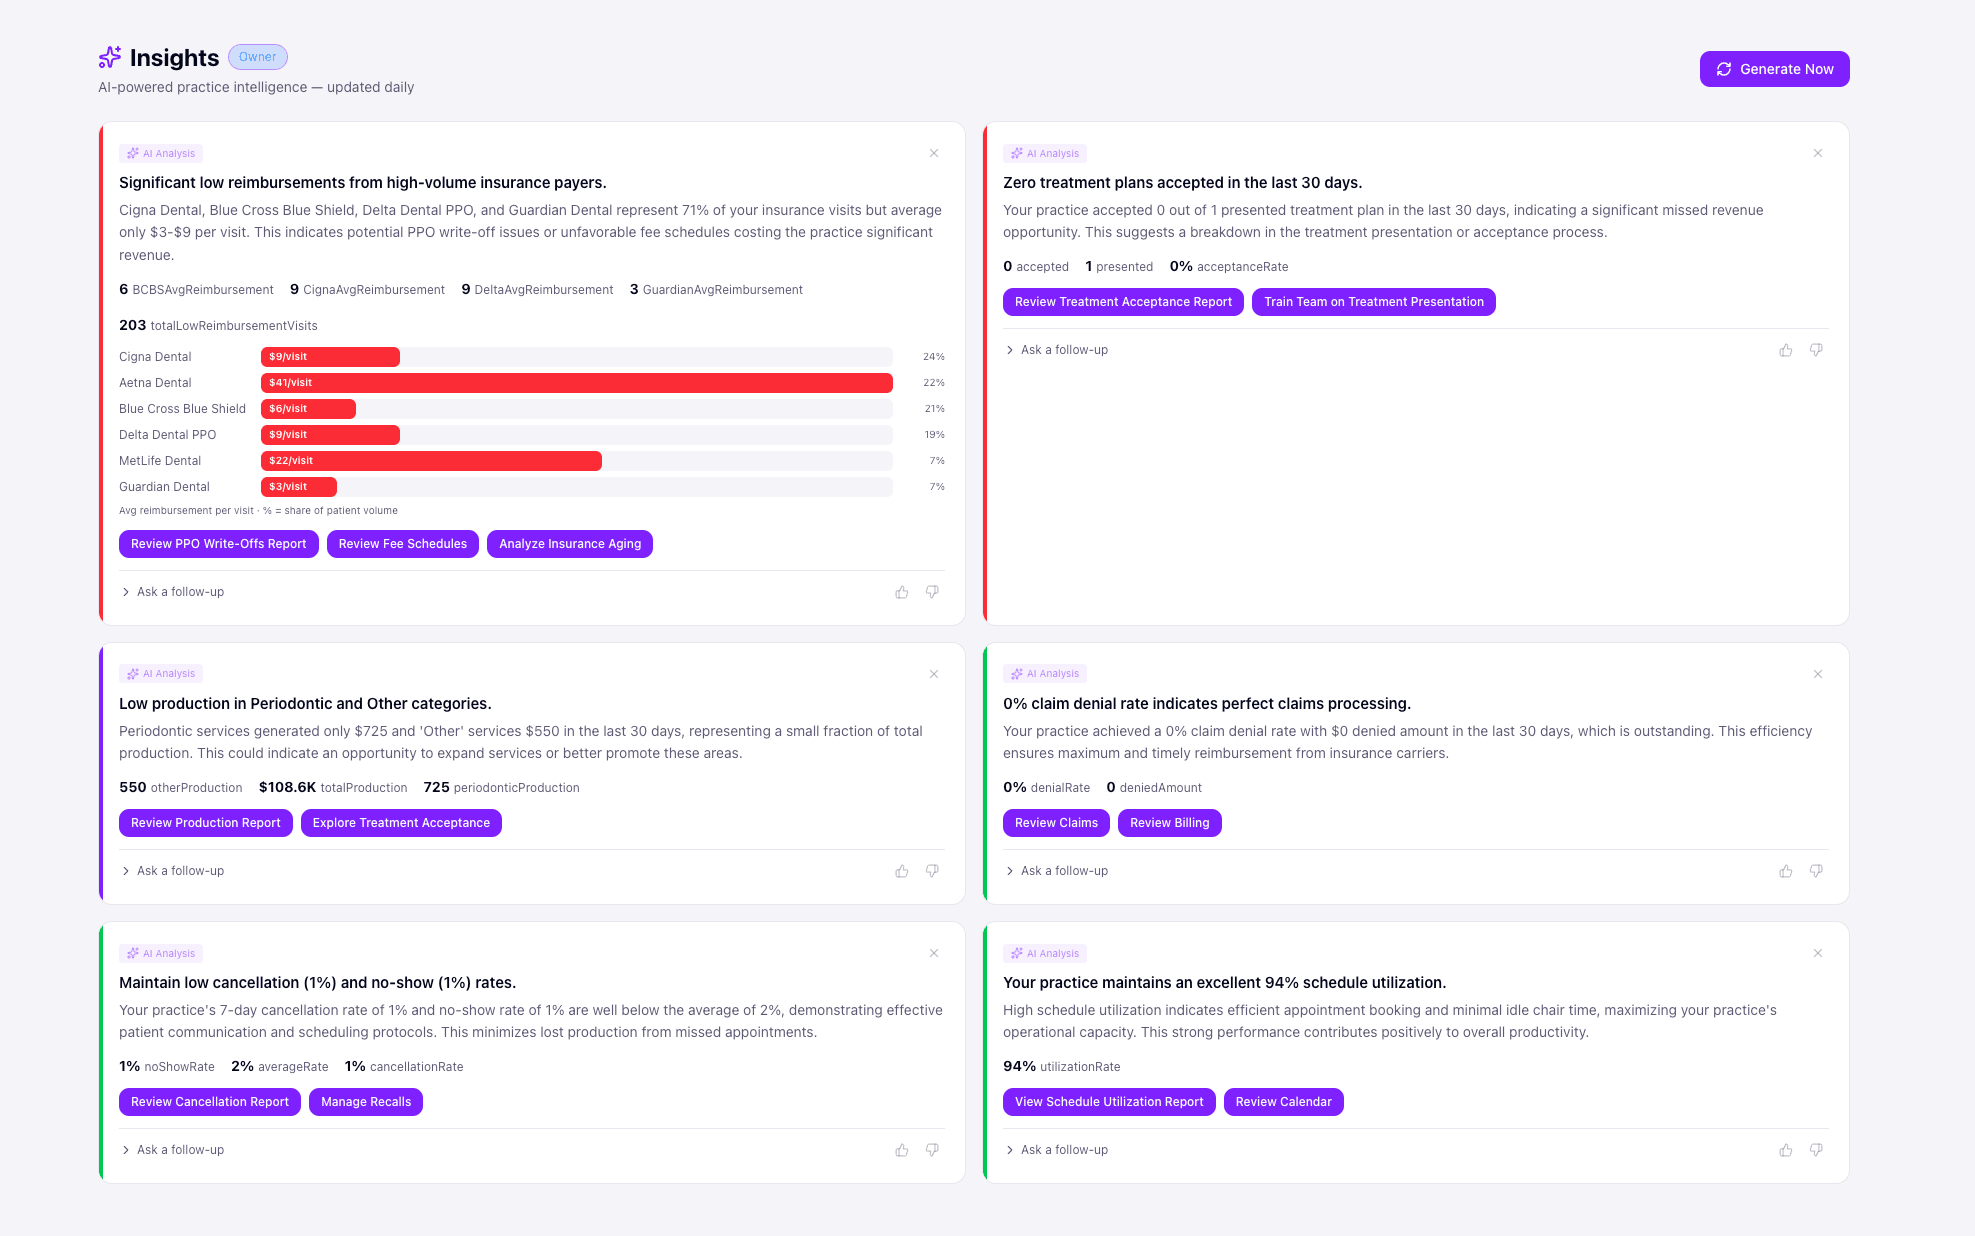Viewport: 1975px width, 1236px height.
Task: Click the $108.6K totalProduction metric
Action: pos(333,788)
